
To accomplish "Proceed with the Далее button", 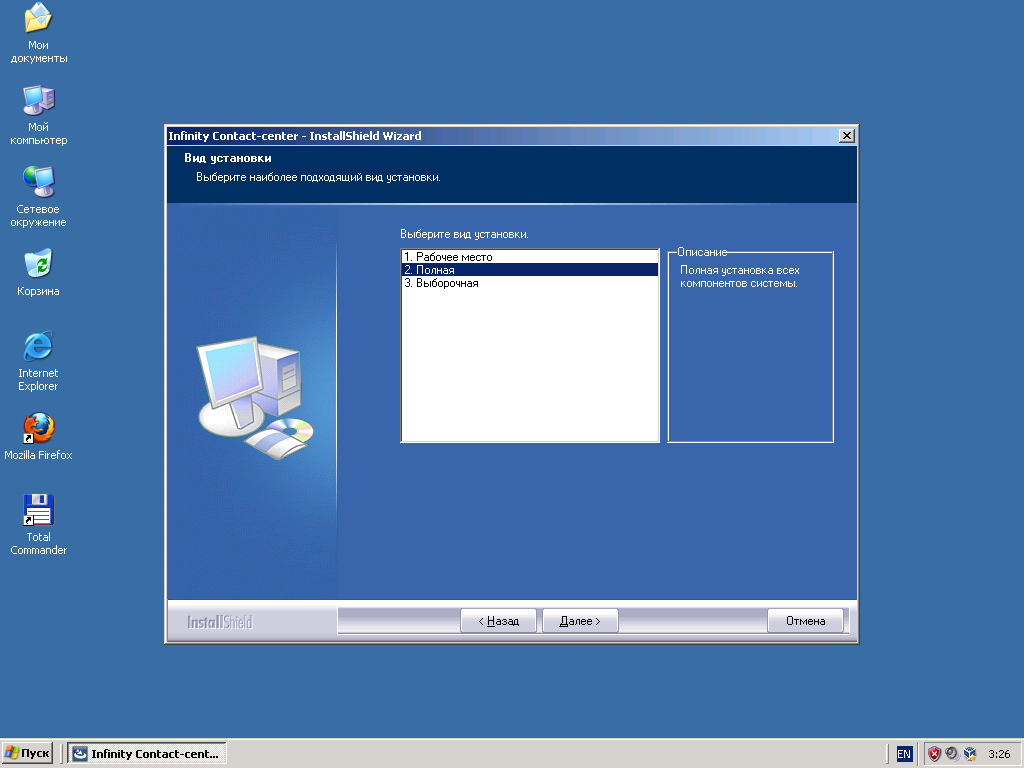I will [x=580, y=621].
